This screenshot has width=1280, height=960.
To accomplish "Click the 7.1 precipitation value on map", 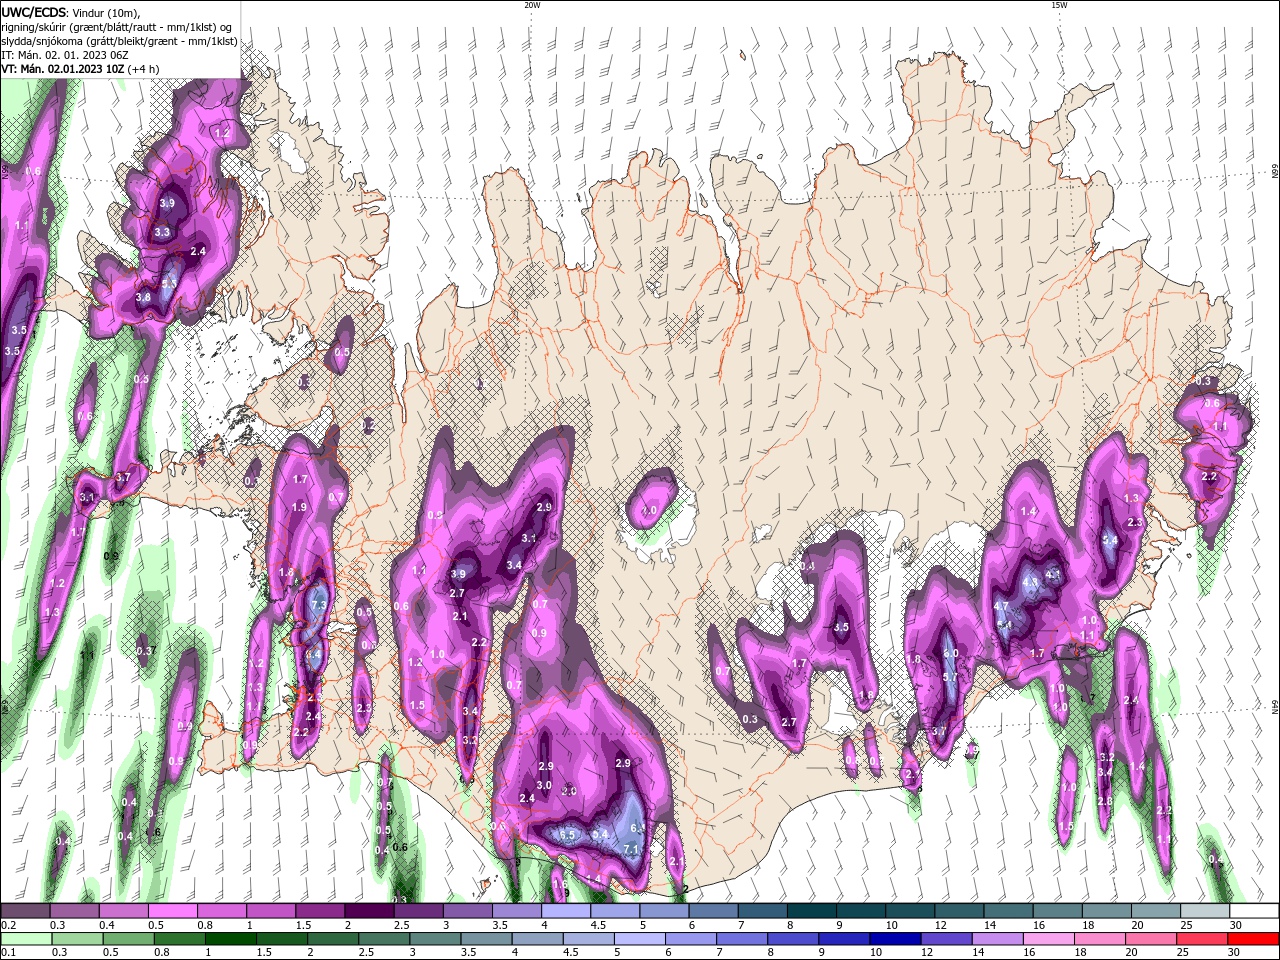I will (x=631, y=849).
